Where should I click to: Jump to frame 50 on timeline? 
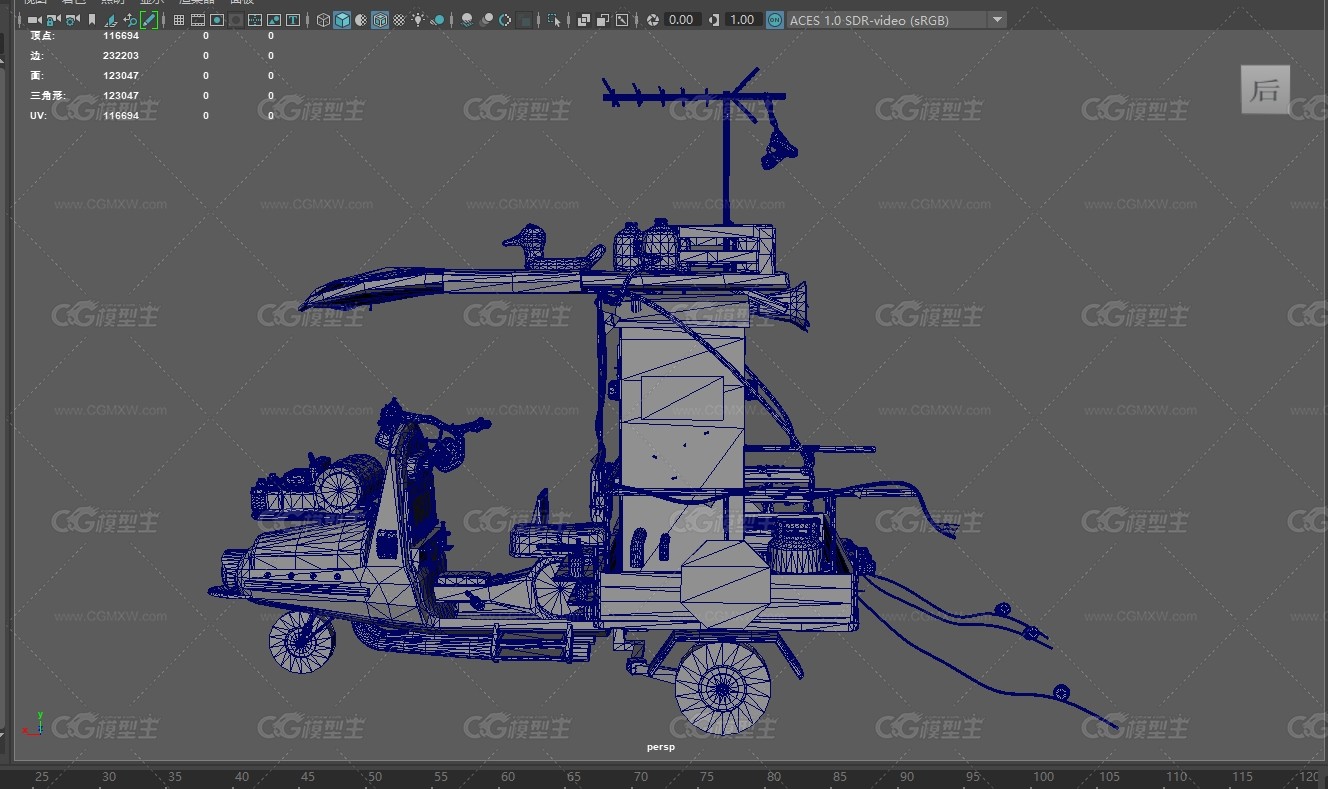coord(375,777)
